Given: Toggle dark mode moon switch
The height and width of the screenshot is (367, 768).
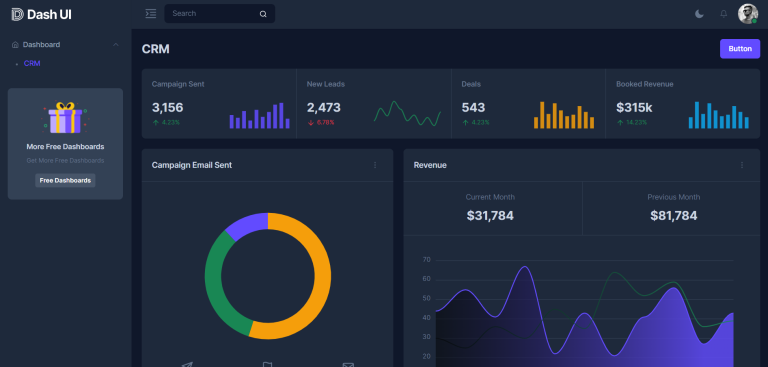Looking at the screenshot, I should [x=699, y=14].
